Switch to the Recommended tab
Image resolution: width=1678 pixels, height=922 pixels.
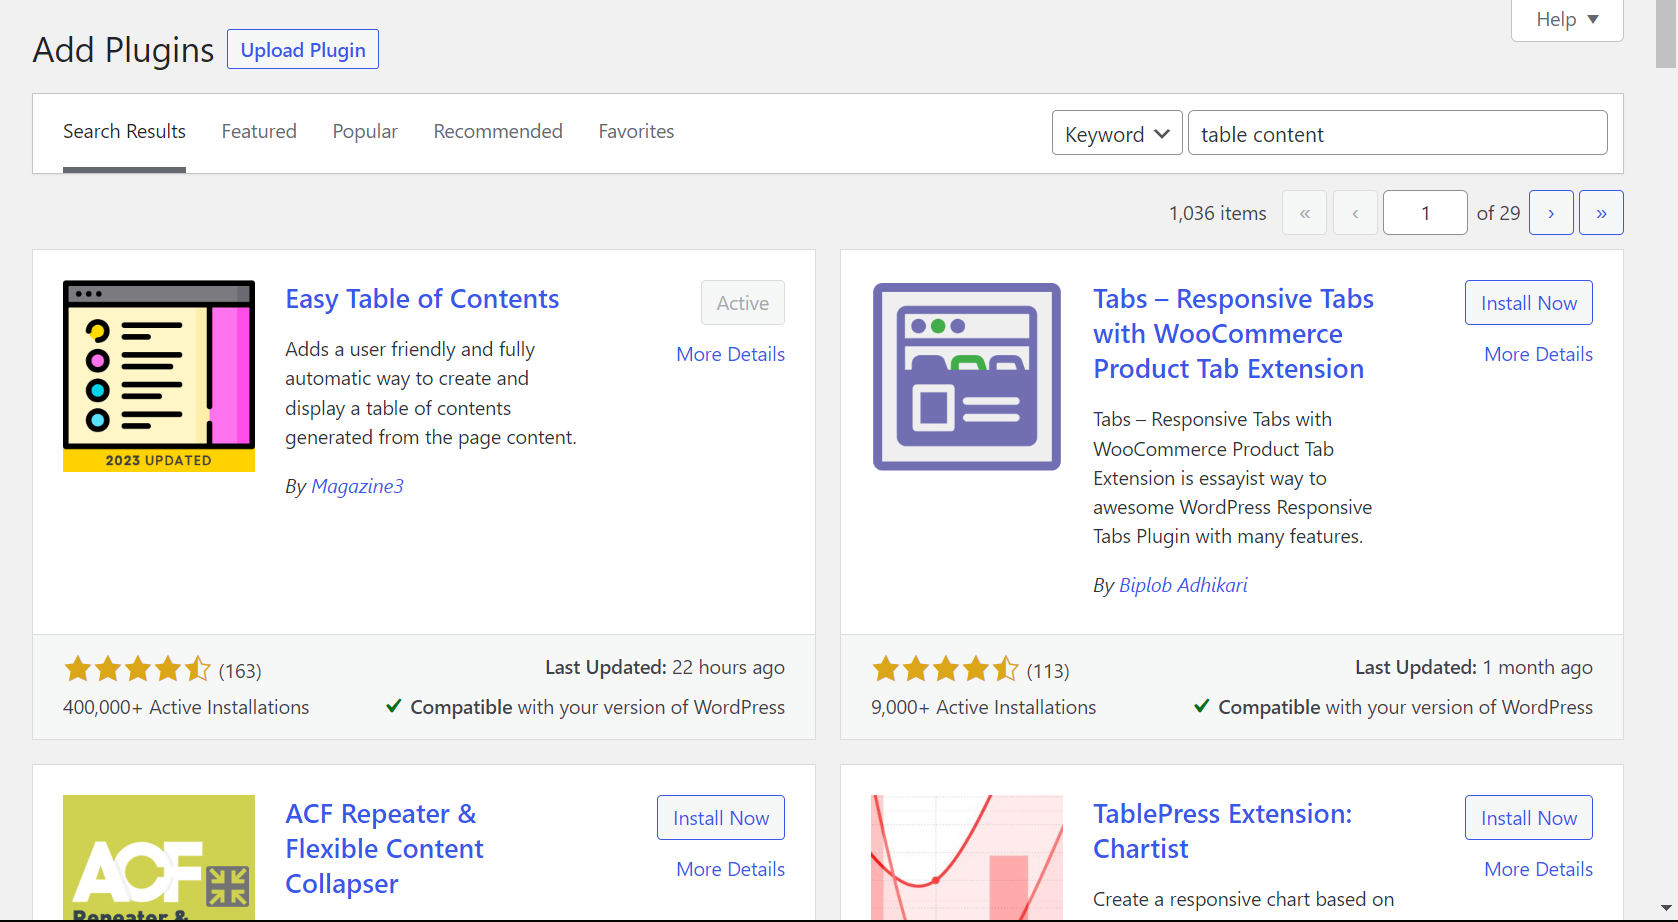click(498, 132)
